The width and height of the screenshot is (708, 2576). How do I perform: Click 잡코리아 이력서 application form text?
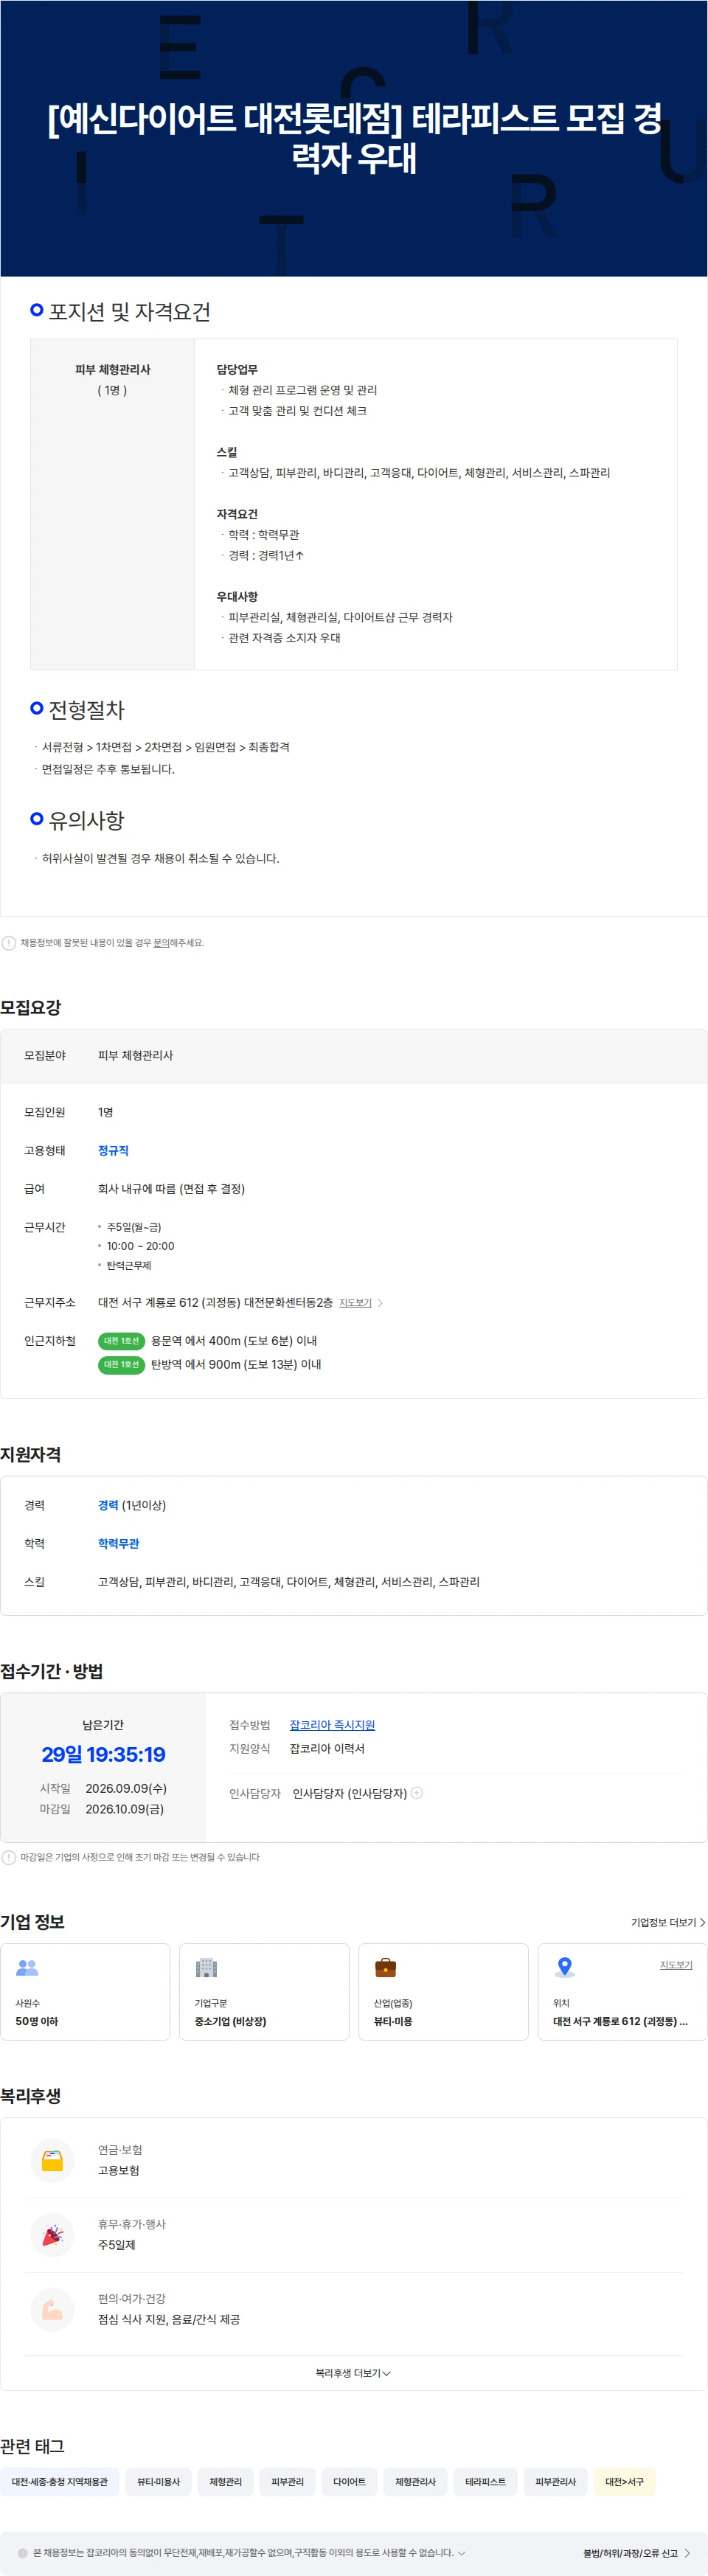tap(327, 1748)
